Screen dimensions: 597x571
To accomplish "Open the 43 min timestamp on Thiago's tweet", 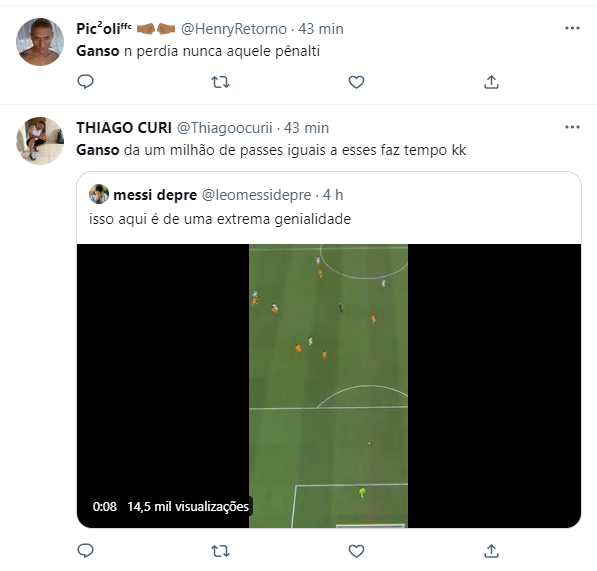I will (306, 128).
